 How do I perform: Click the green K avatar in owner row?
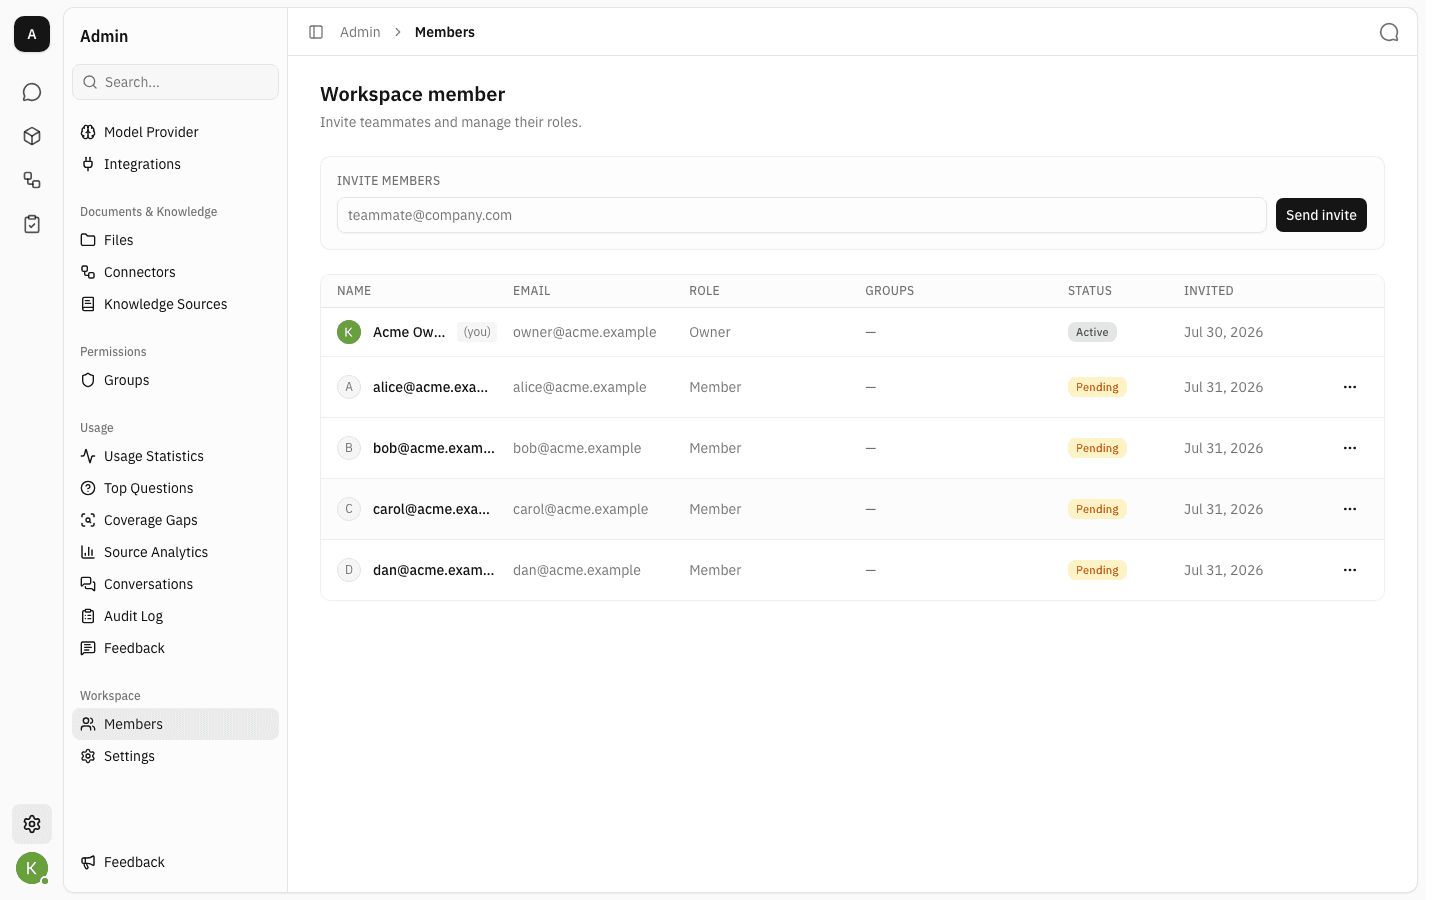349,332
